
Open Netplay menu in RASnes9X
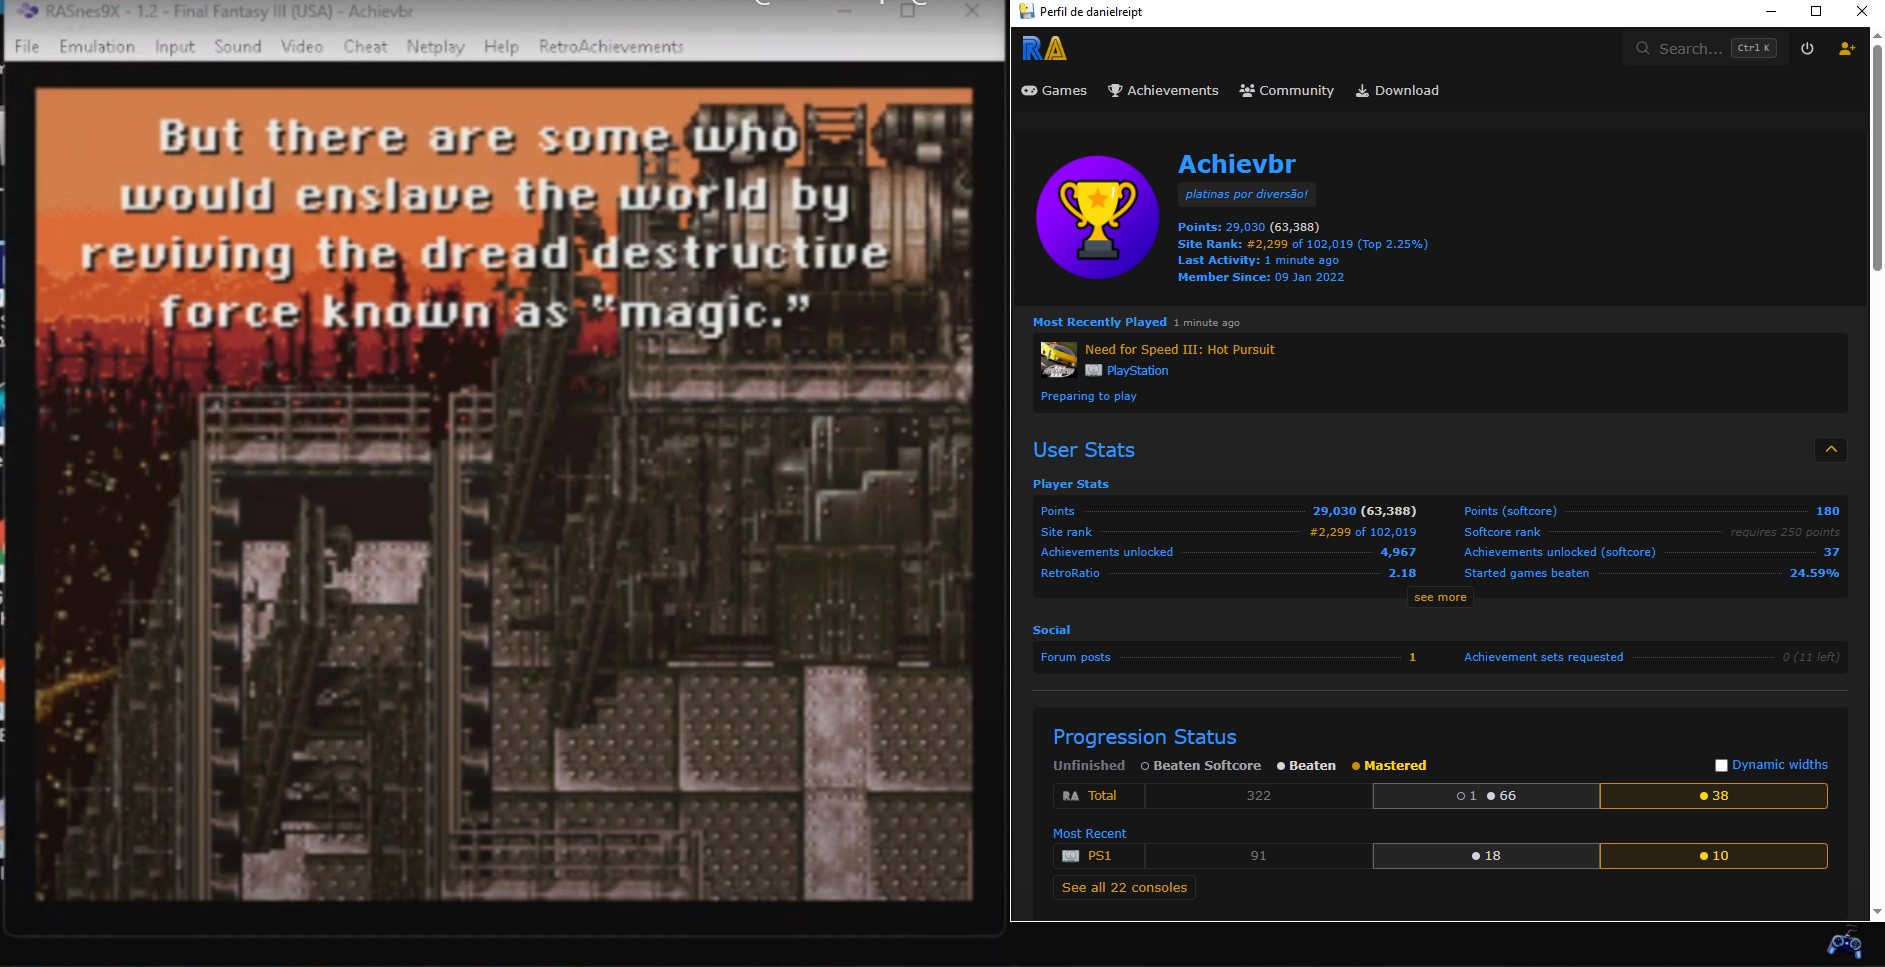tap(435, 46)
